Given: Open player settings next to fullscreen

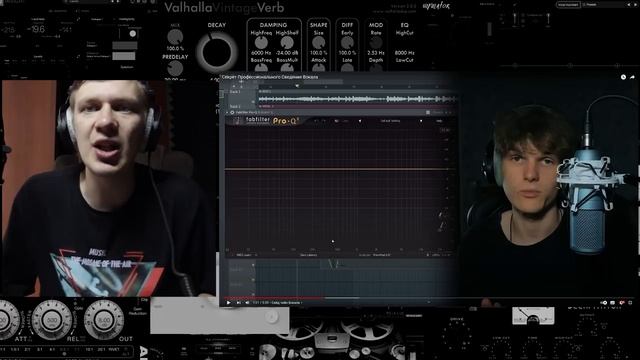Looking at the screenshot, I should [x=622, y=302].
